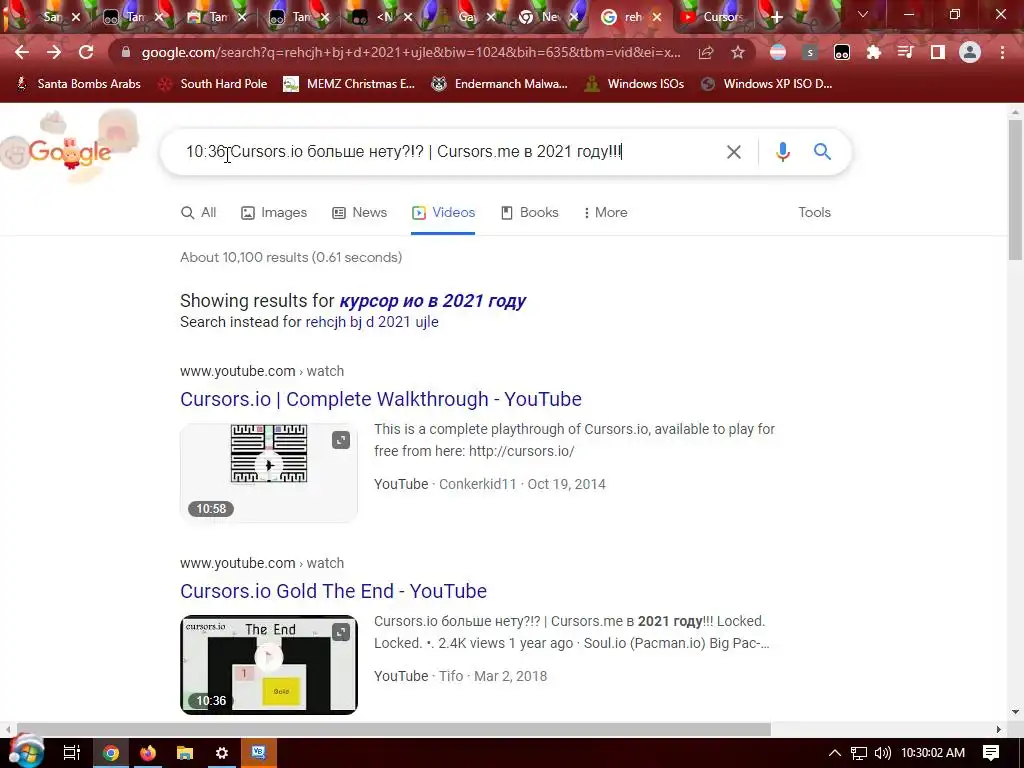The image size is (1024, 768).
Task: Open File Explorer from the taskbar
Action: [x=185, y=753]
